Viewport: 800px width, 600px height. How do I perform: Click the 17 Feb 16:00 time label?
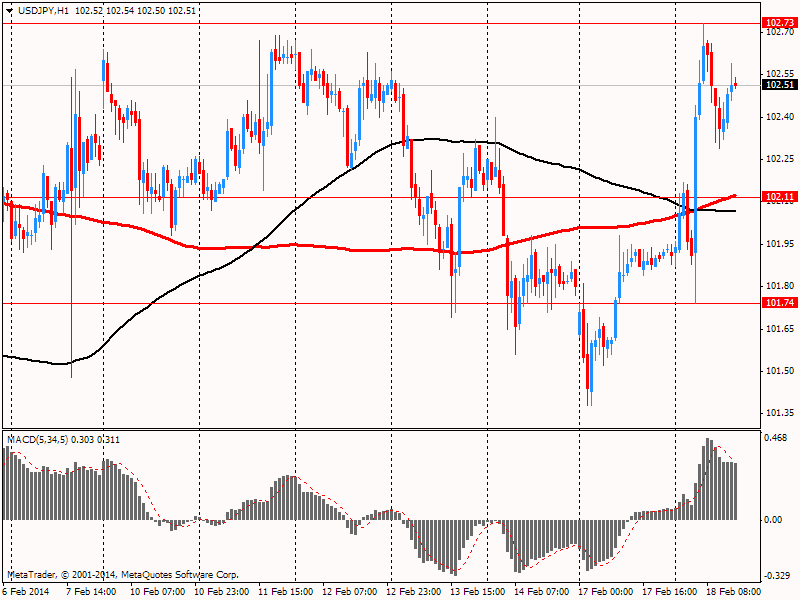click(670, 591)
